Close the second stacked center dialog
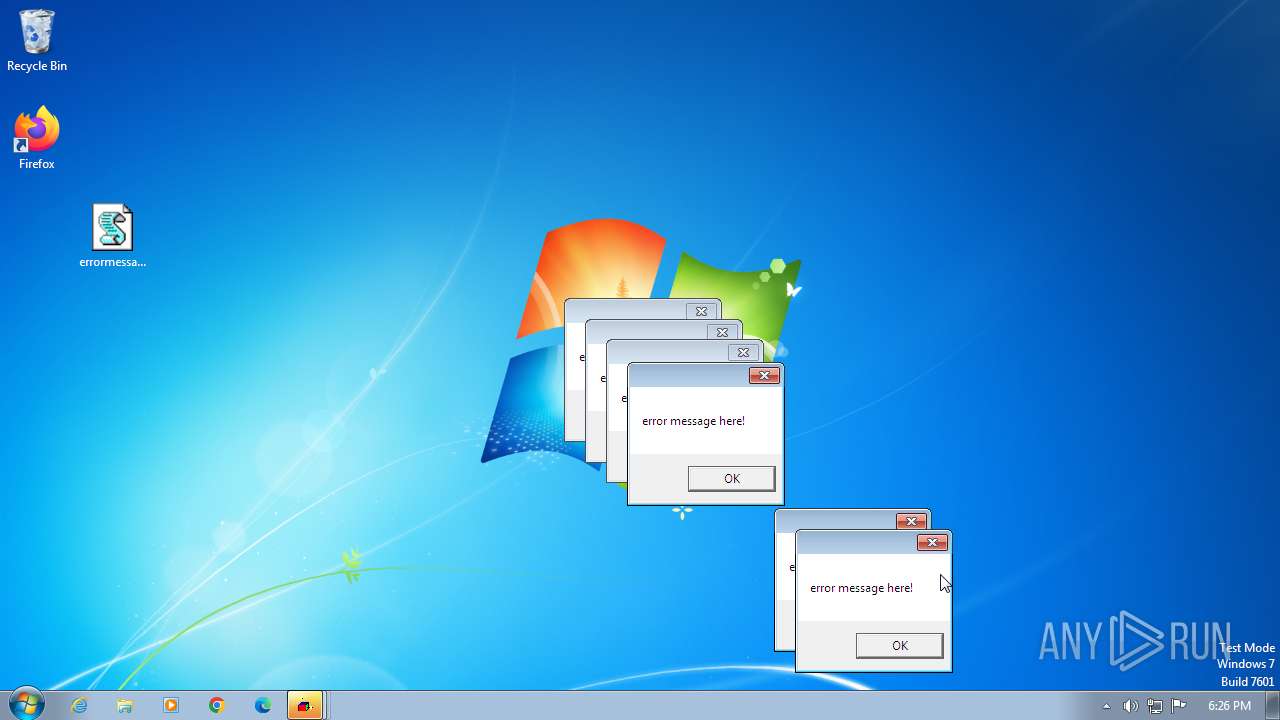 (x=722, y=332)
